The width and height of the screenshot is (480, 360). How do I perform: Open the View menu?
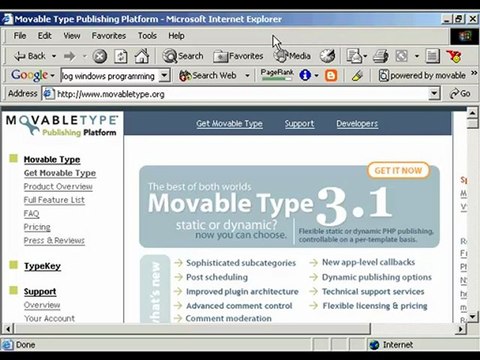(72, 36)
